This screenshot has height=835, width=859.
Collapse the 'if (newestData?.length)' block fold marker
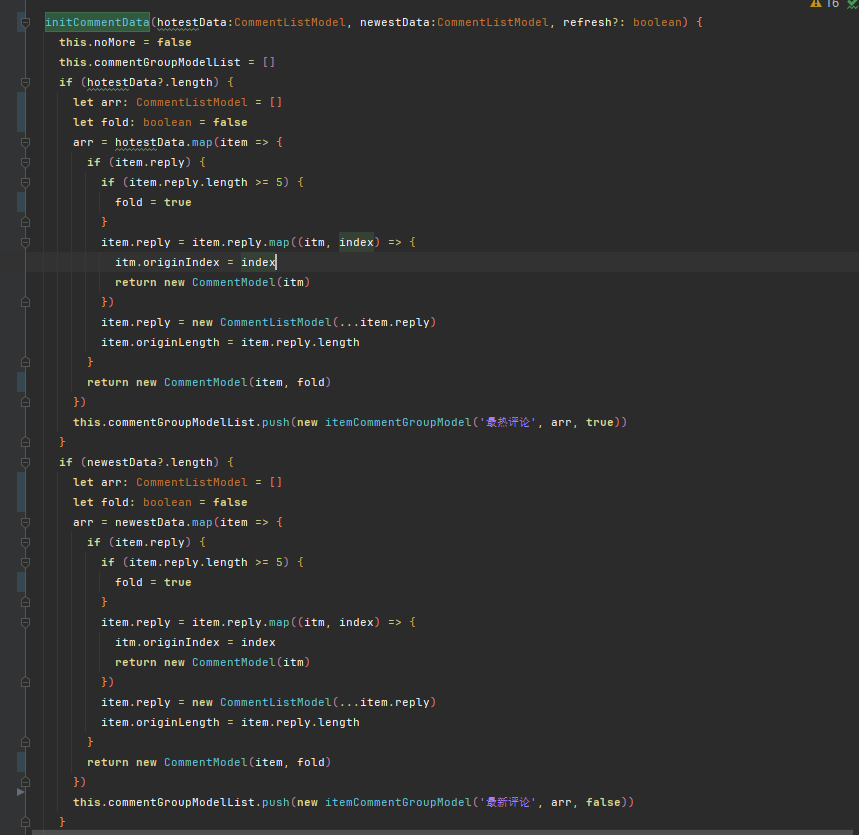25,462
